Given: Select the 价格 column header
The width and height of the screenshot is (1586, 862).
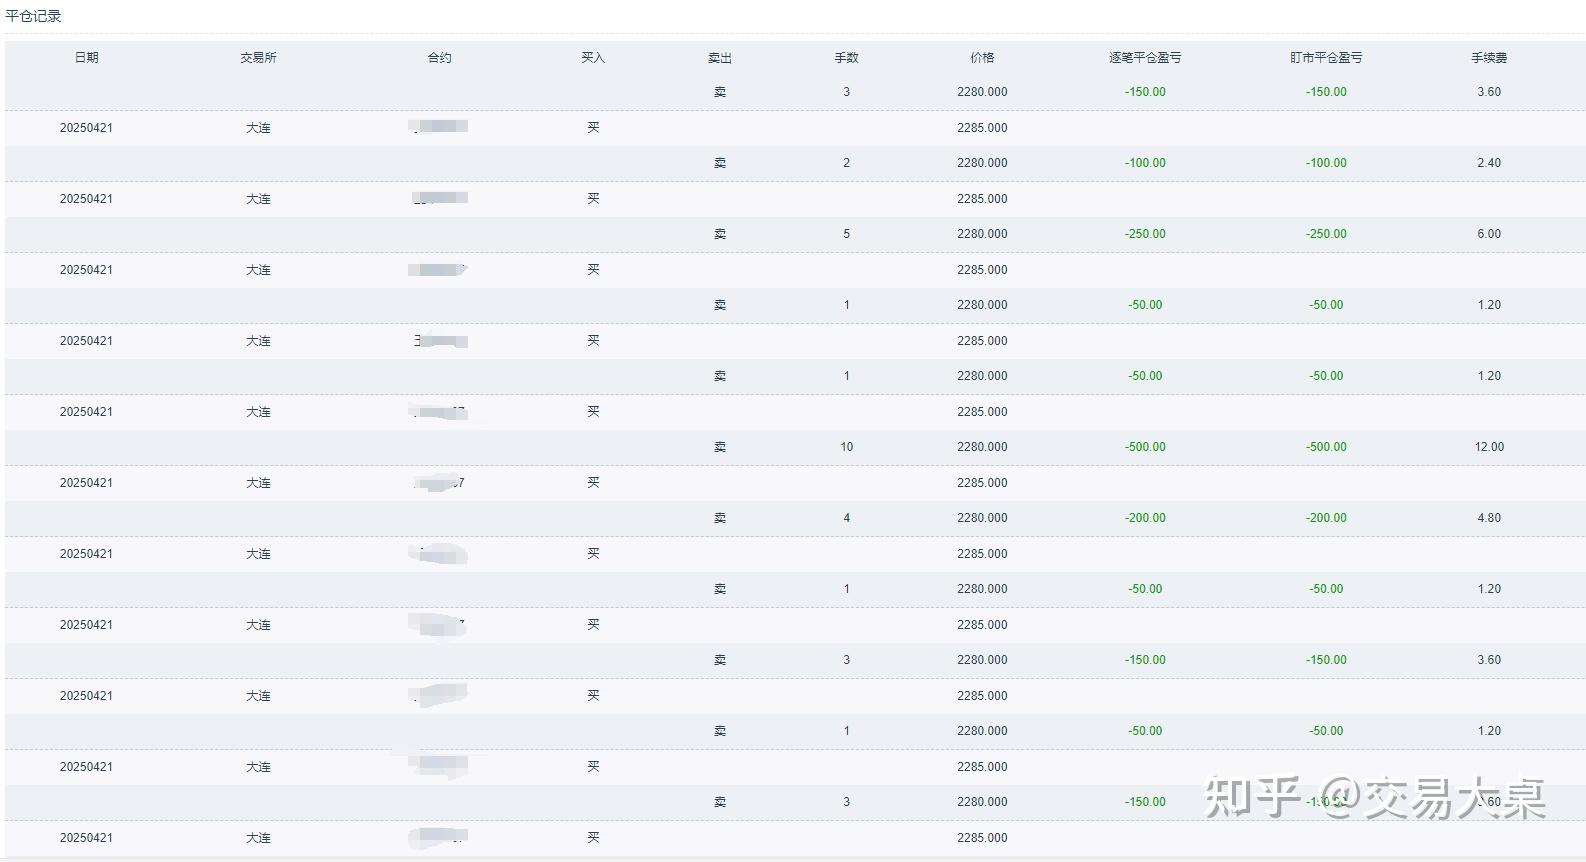Looking at the screenshot, I should pyautogui.click(x=982, y=58).
